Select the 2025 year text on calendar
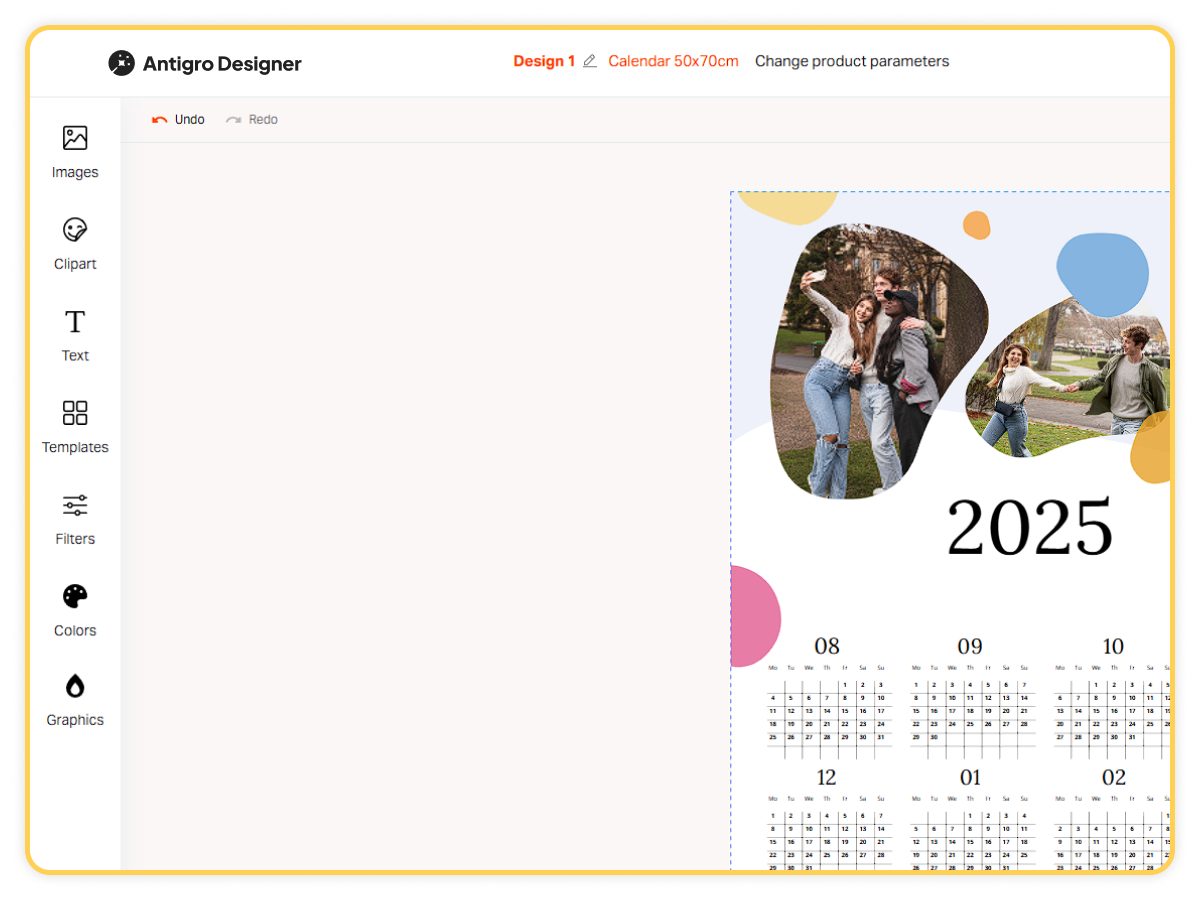The image size is (1200, 900). 1029,527
